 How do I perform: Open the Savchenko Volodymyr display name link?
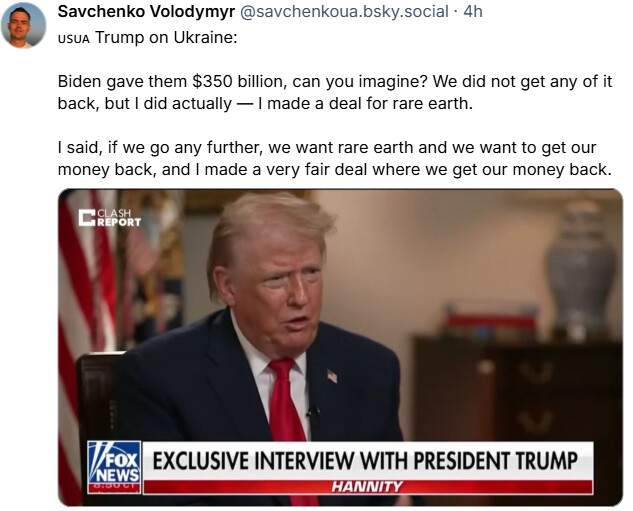(x=146, y=11)
